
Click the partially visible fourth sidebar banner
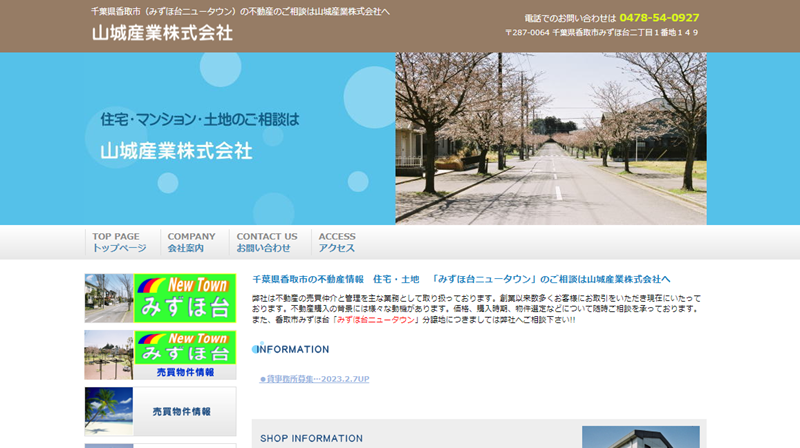[x=160, y=445]
